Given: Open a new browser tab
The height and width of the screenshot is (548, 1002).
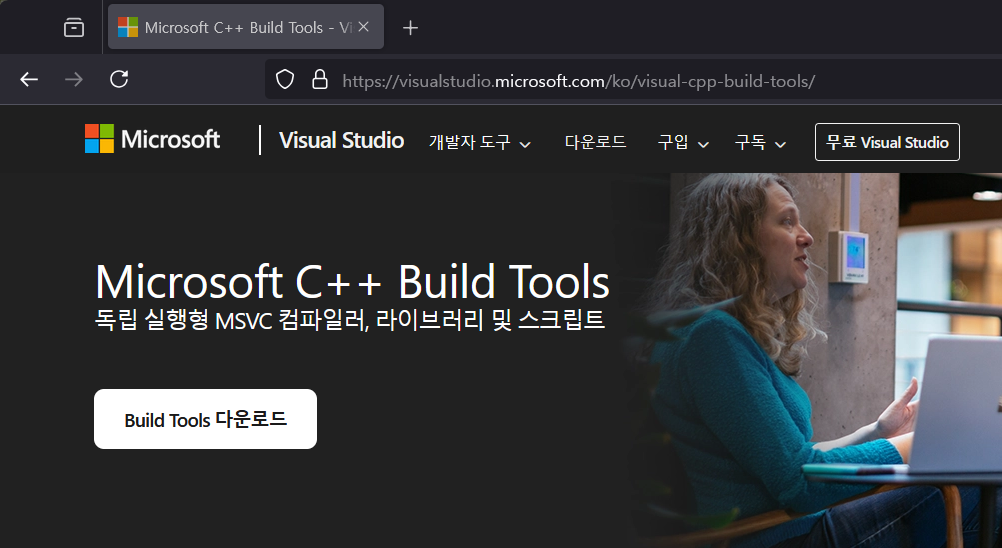Looking at the screenshot, I should pyautogui.click(x=410, y=27).
